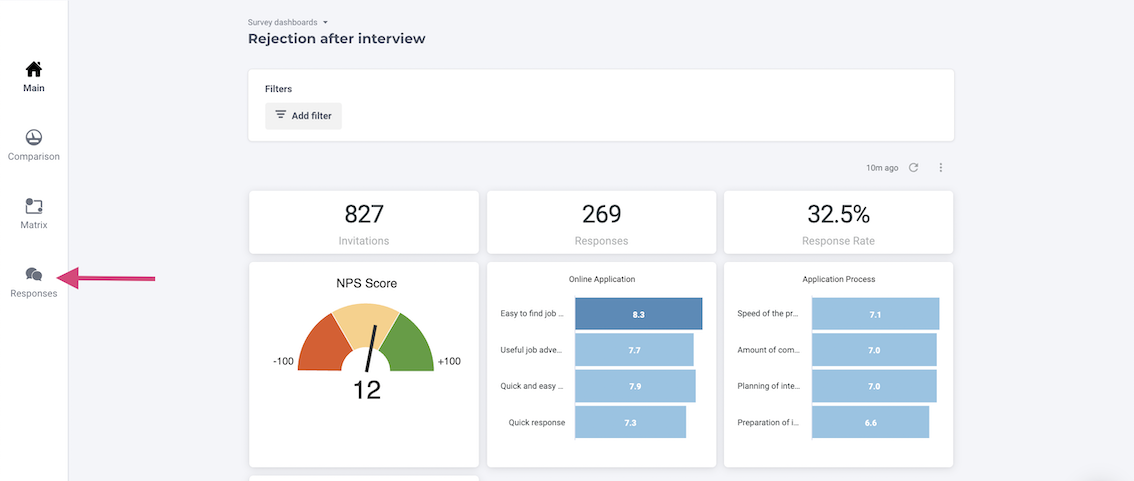The width and height of the screenshot is (1134, 481).
Task: Click the 6.6 Preparation of i... bar
Action: coord(870,422)
